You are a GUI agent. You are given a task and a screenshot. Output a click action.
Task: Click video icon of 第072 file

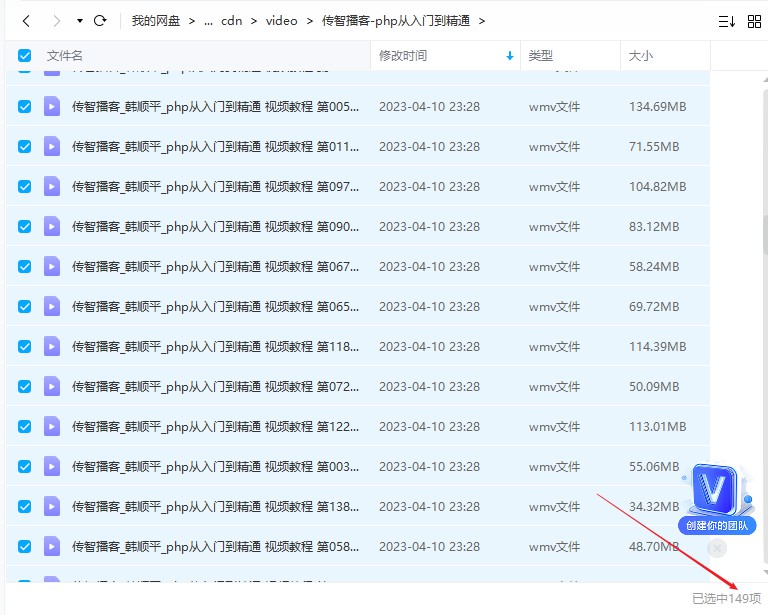pos(52,386)
